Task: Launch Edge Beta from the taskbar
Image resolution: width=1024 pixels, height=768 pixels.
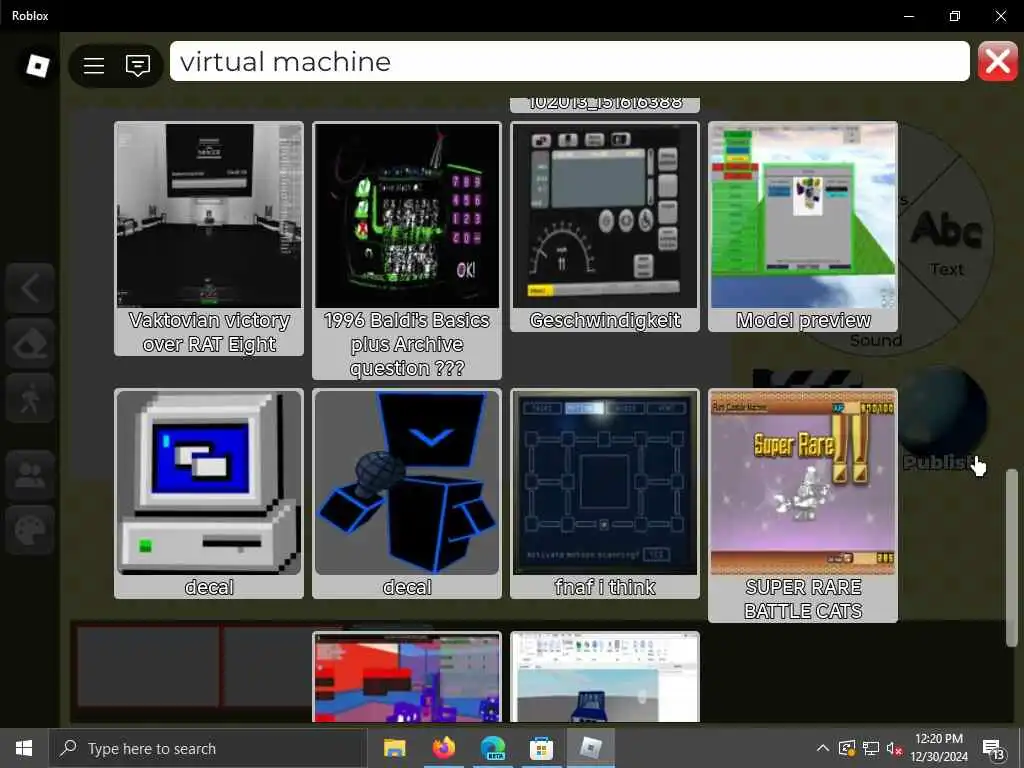Action: click(492, 748)
